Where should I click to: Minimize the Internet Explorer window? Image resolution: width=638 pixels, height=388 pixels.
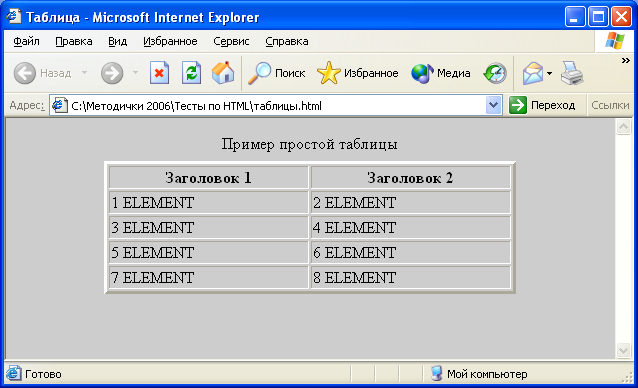point(575,17)
